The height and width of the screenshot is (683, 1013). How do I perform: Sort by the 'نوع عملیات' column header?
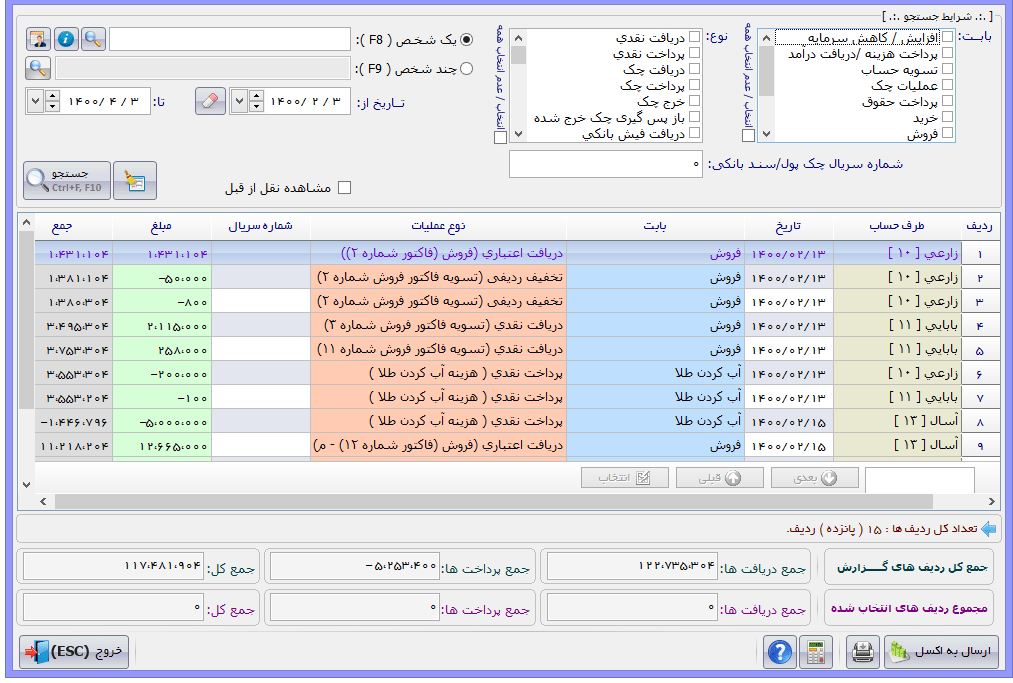437,225
